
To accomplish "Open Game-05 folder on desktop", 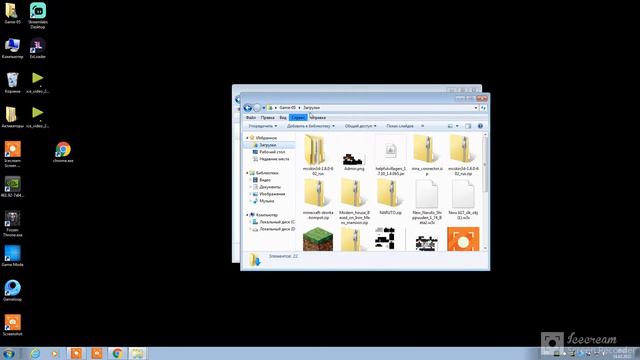I will [12, 13].
